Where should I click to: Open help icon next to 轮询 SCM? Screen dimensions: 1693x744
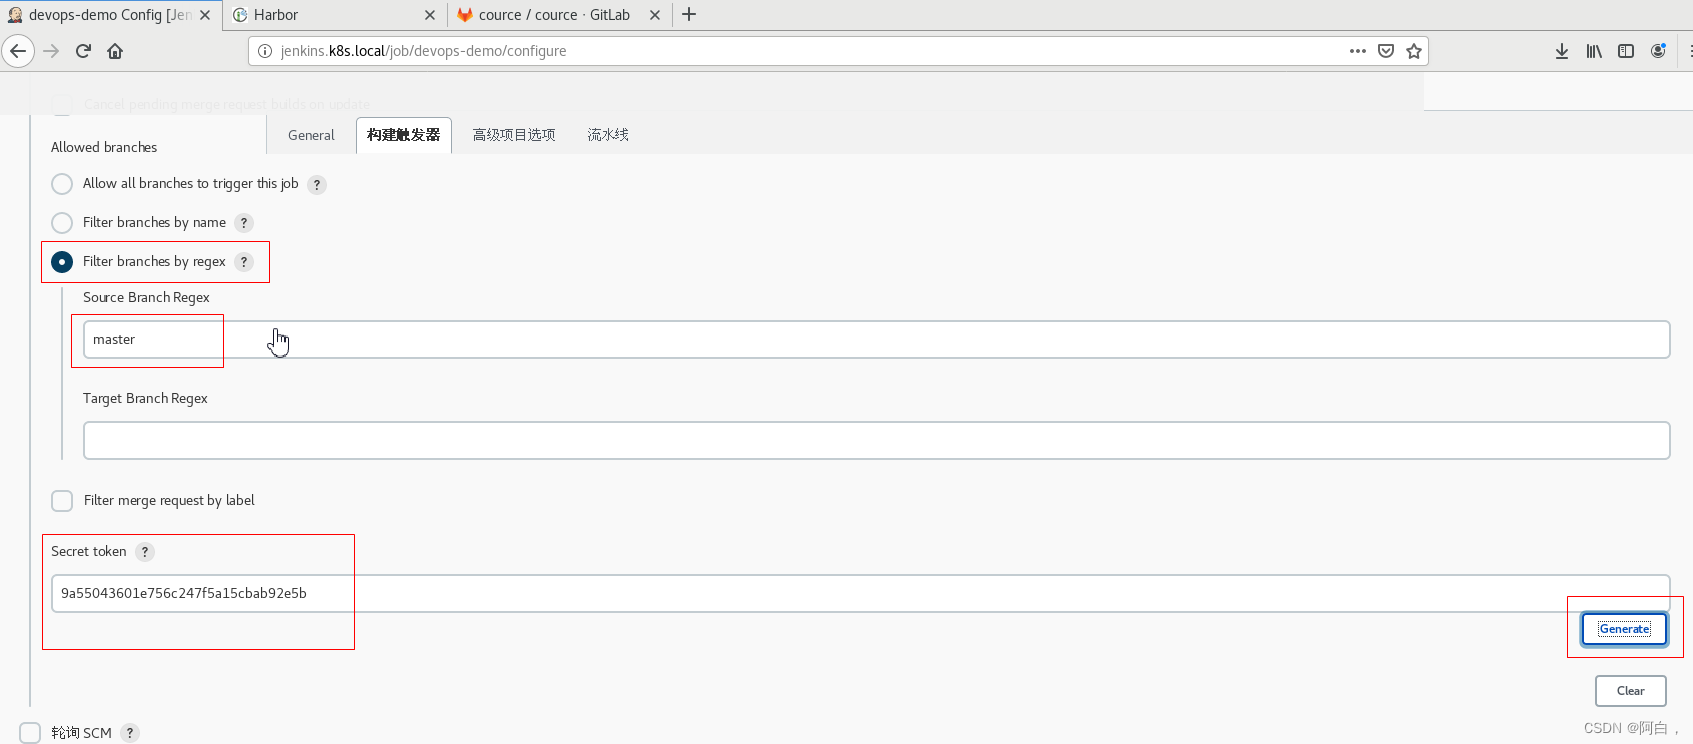[x=130, y=733]
